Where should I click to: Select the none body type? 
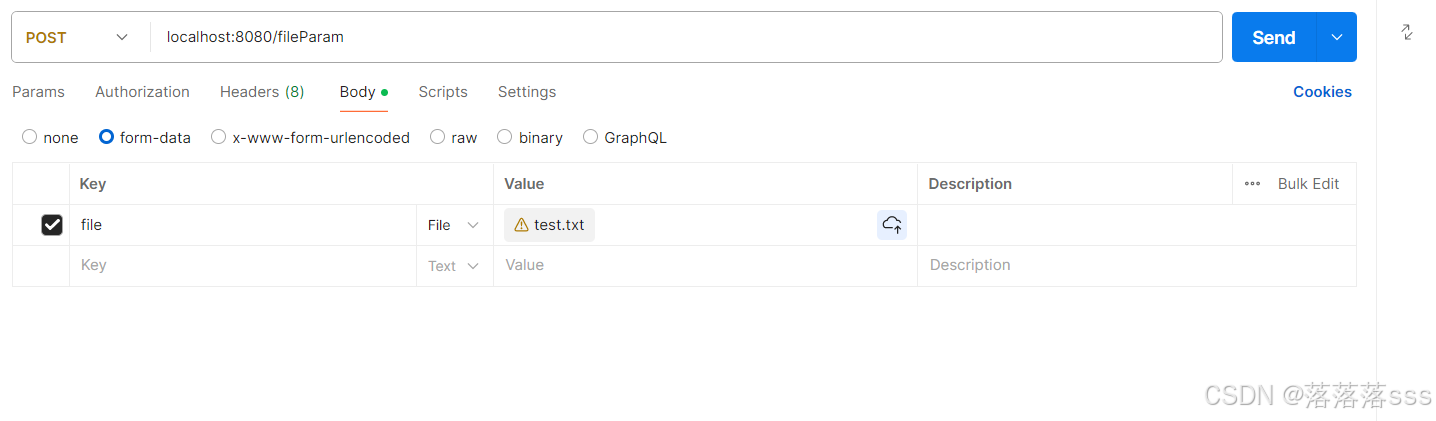[30, 137]
